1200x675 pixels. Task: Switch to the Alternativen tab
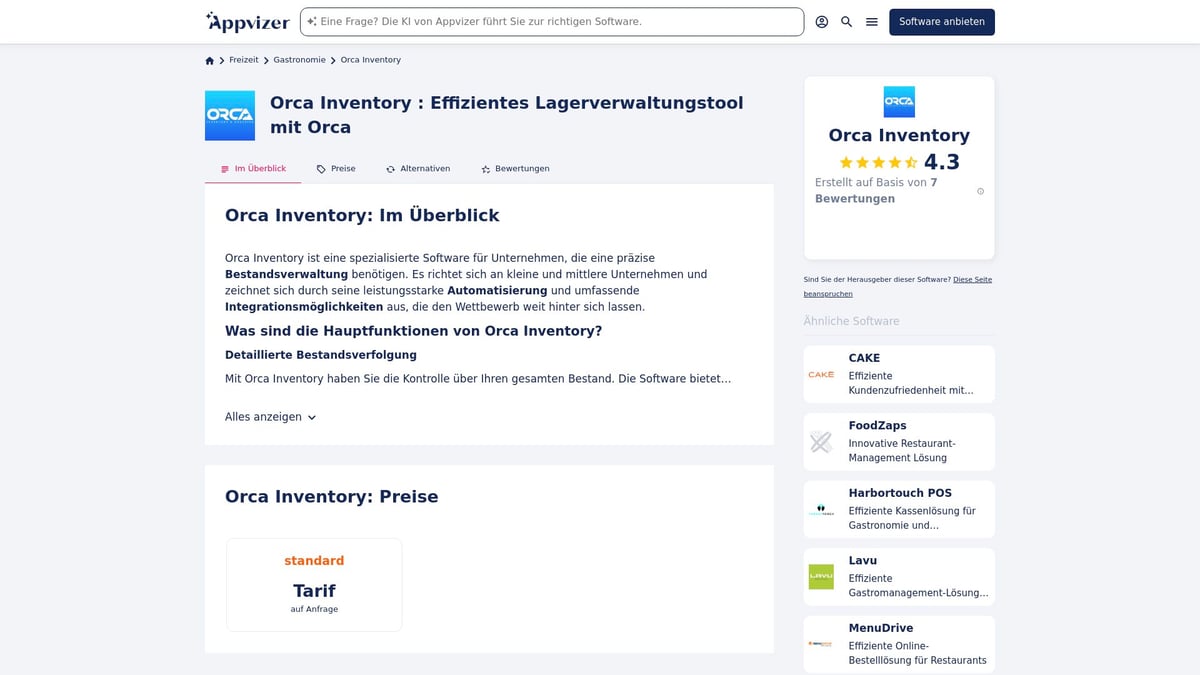(418, 168)
